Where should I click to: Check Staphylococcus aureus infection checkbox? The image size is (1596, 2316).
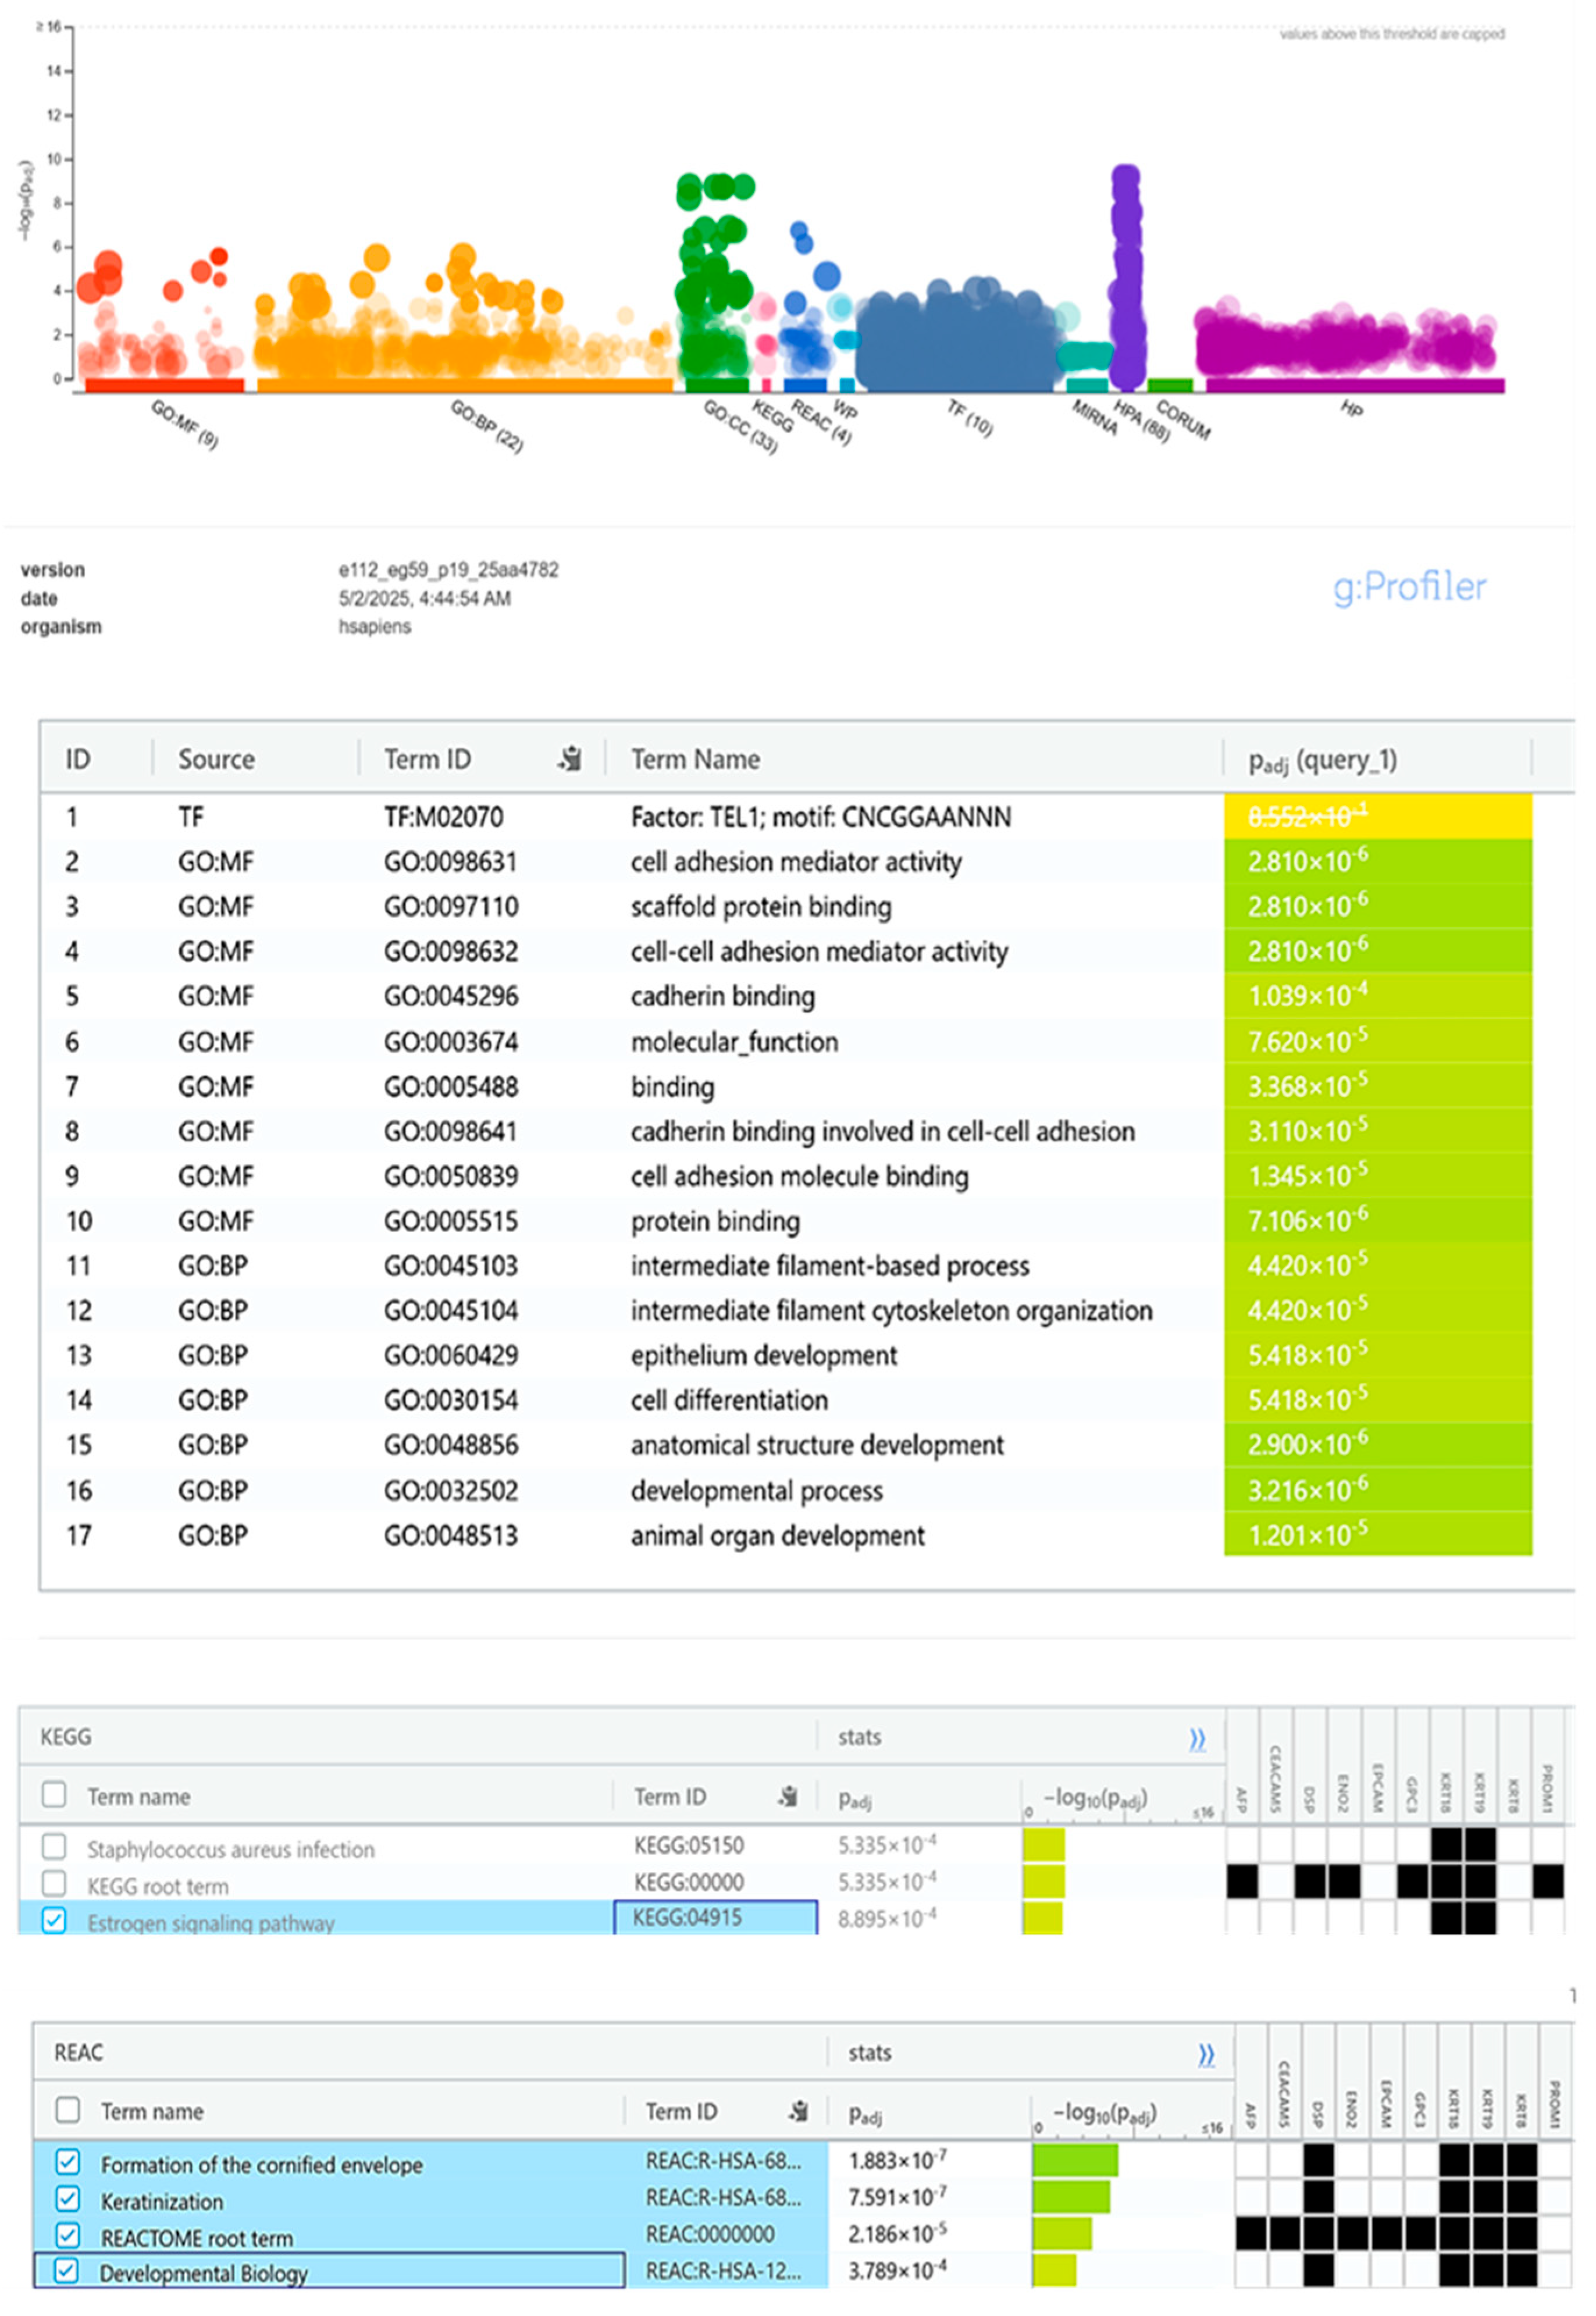(x=54, y=1847)
